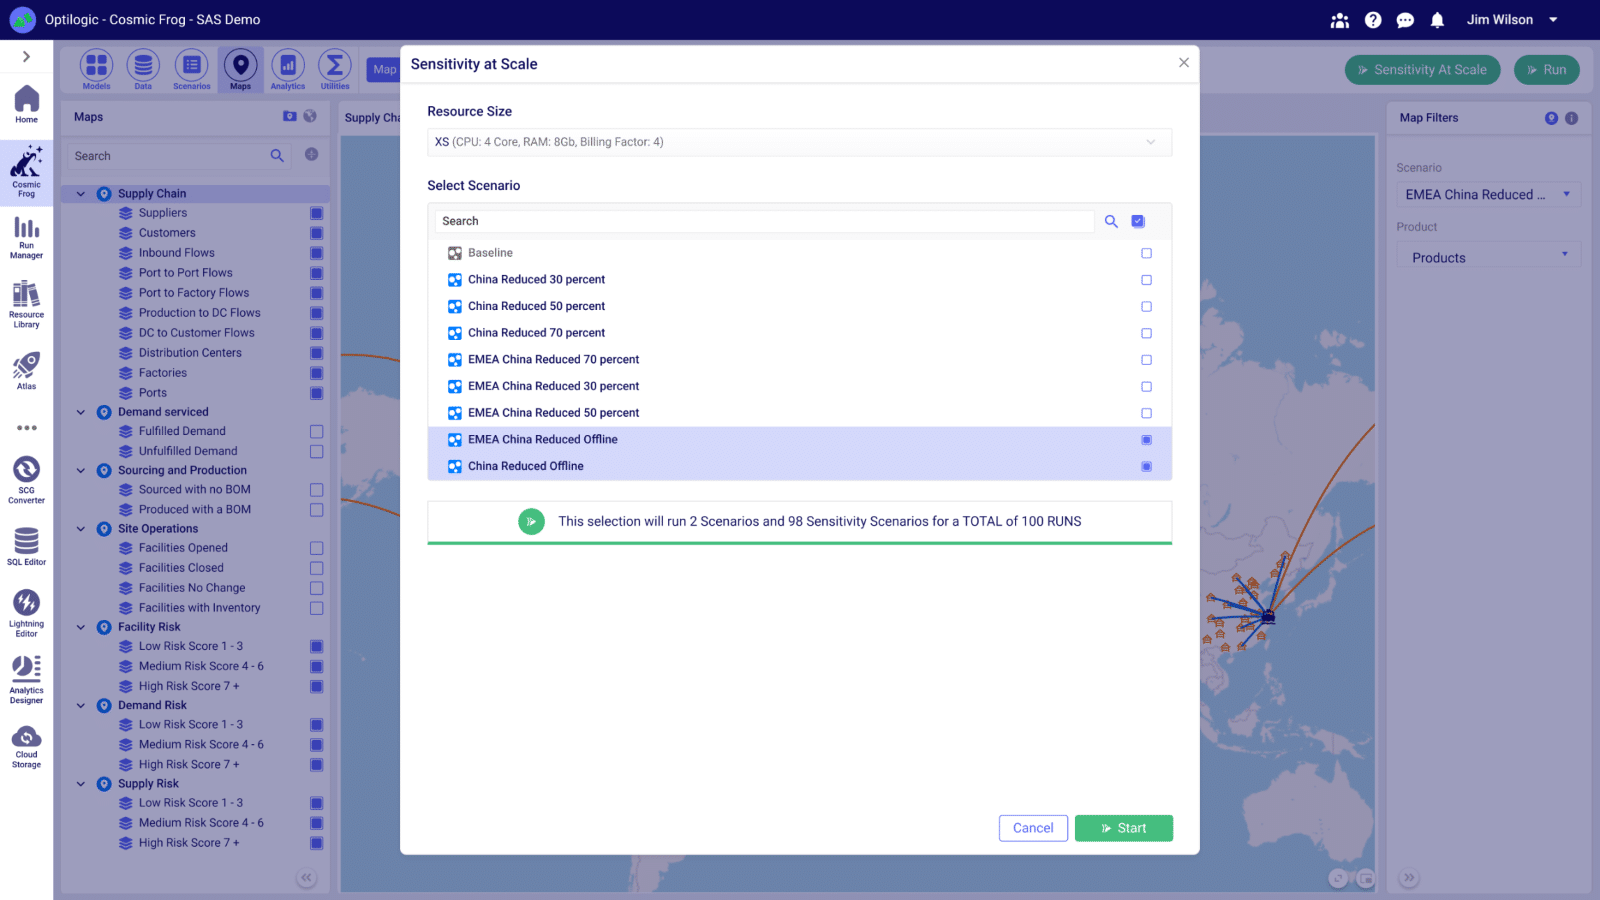The image size is (1600, 900).
Task: Check China Reduced 50 percent checkbox
Action: pos(1146,307)
